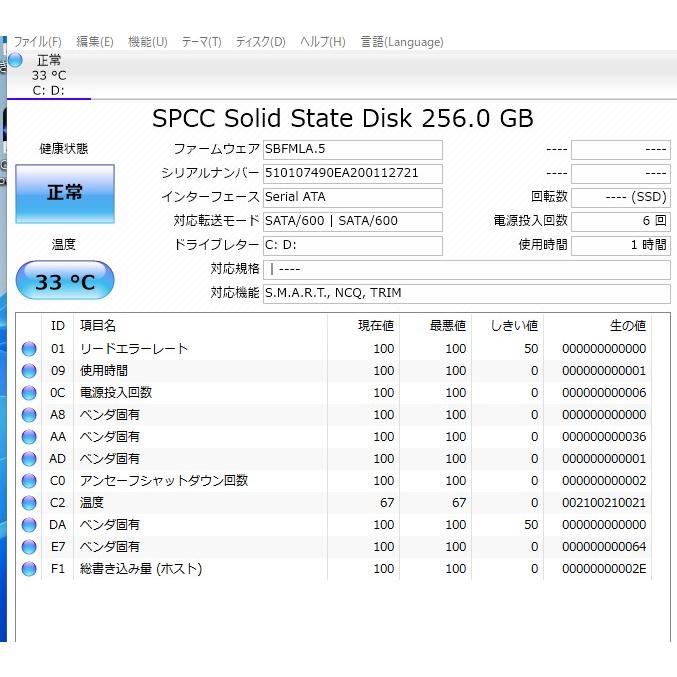Click the 項目名 column header
The image size is (677, 677).
[x=201, y=326]
